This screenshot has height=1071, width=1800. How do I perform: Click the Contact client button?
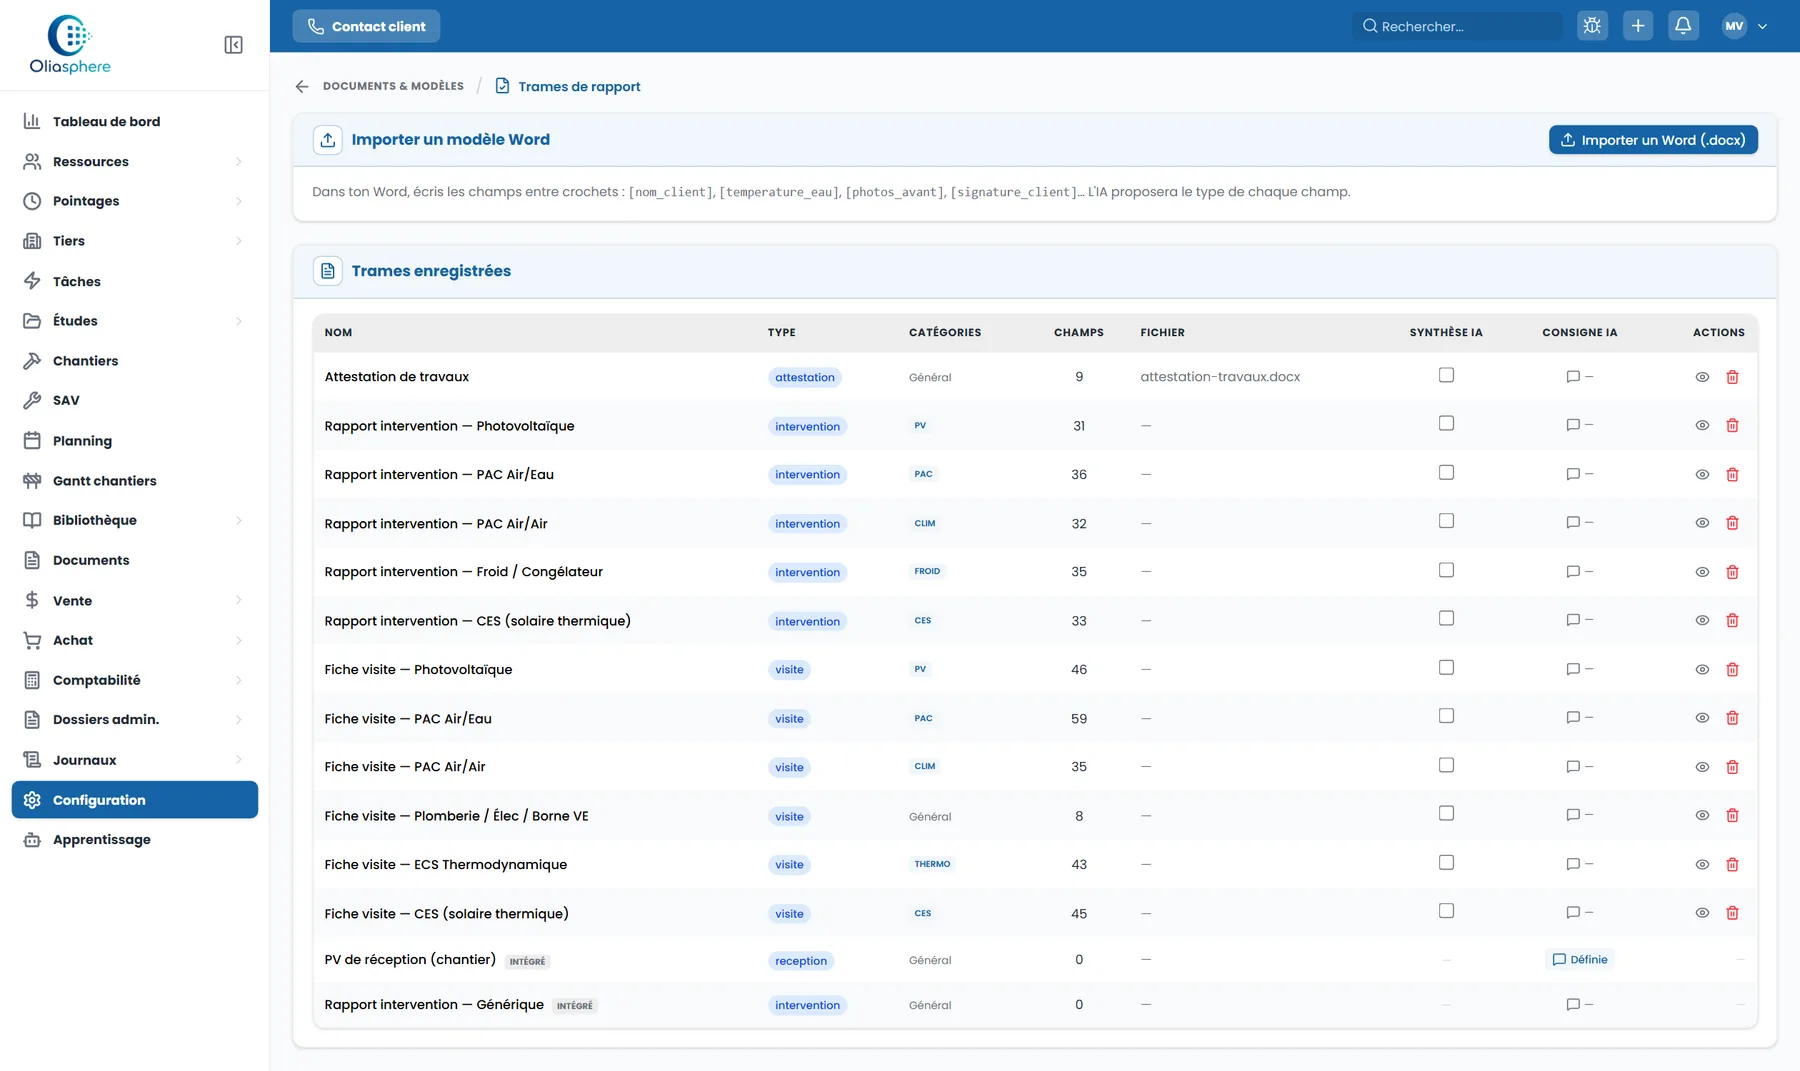366,26
